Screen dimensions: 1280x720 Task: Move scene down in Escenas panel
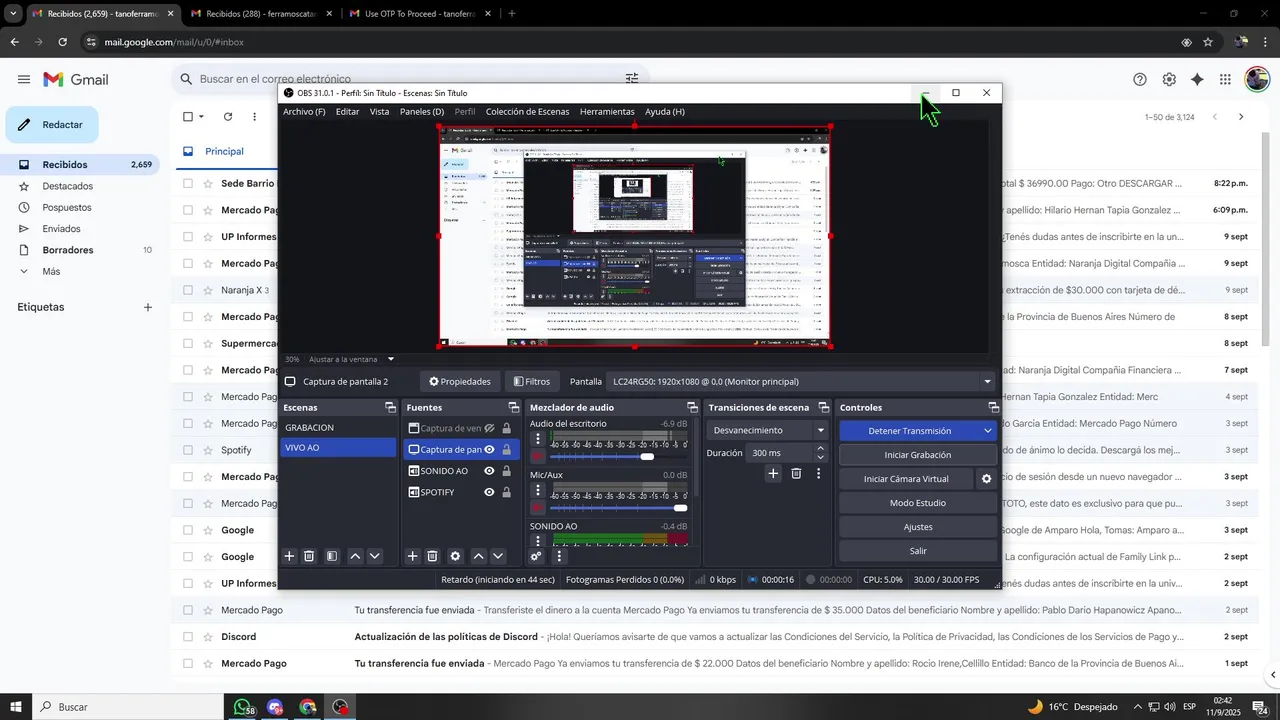pyautogui.click(x=375, y=556)
